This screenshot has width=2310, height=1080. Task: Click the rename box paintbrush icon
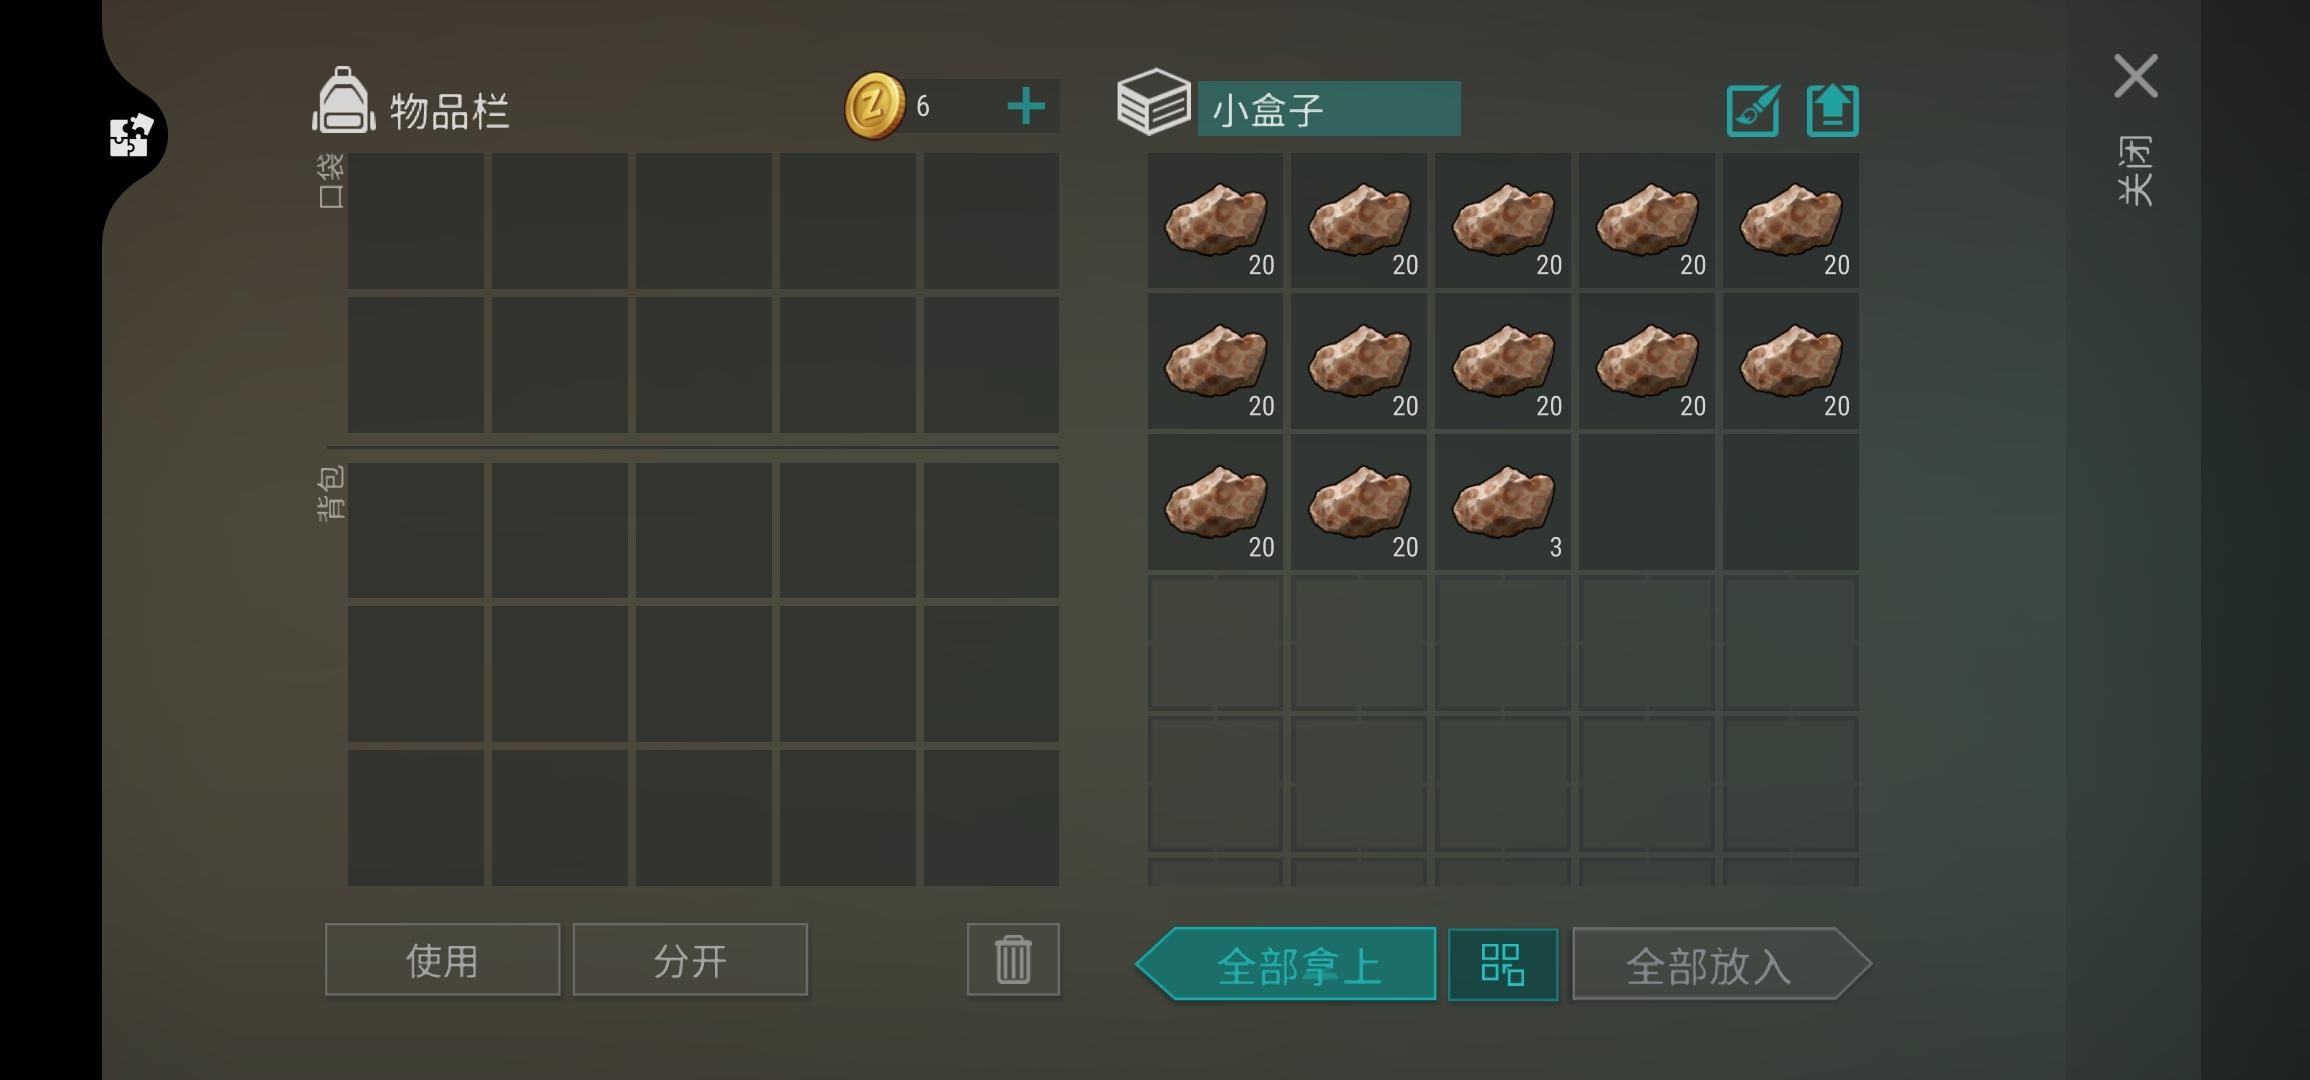1753,110
